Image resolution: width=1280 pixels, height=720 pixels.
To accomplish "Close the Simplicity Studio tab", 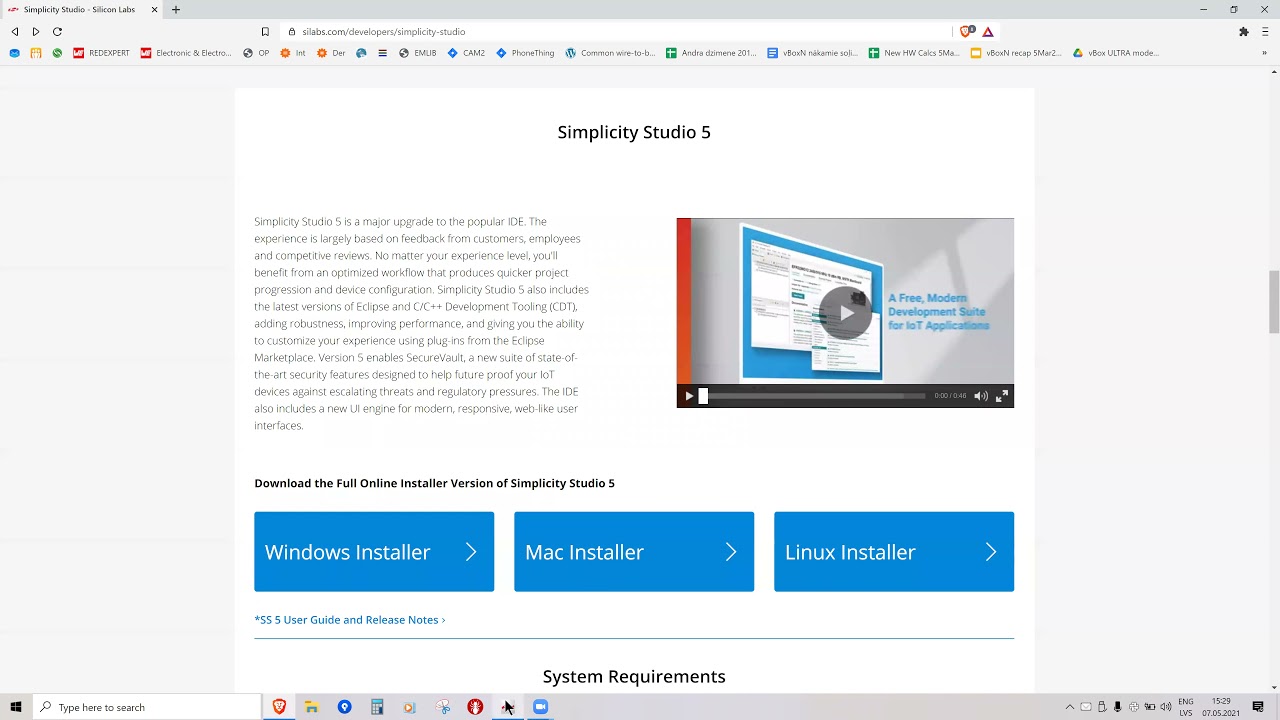I will (155, 9).
